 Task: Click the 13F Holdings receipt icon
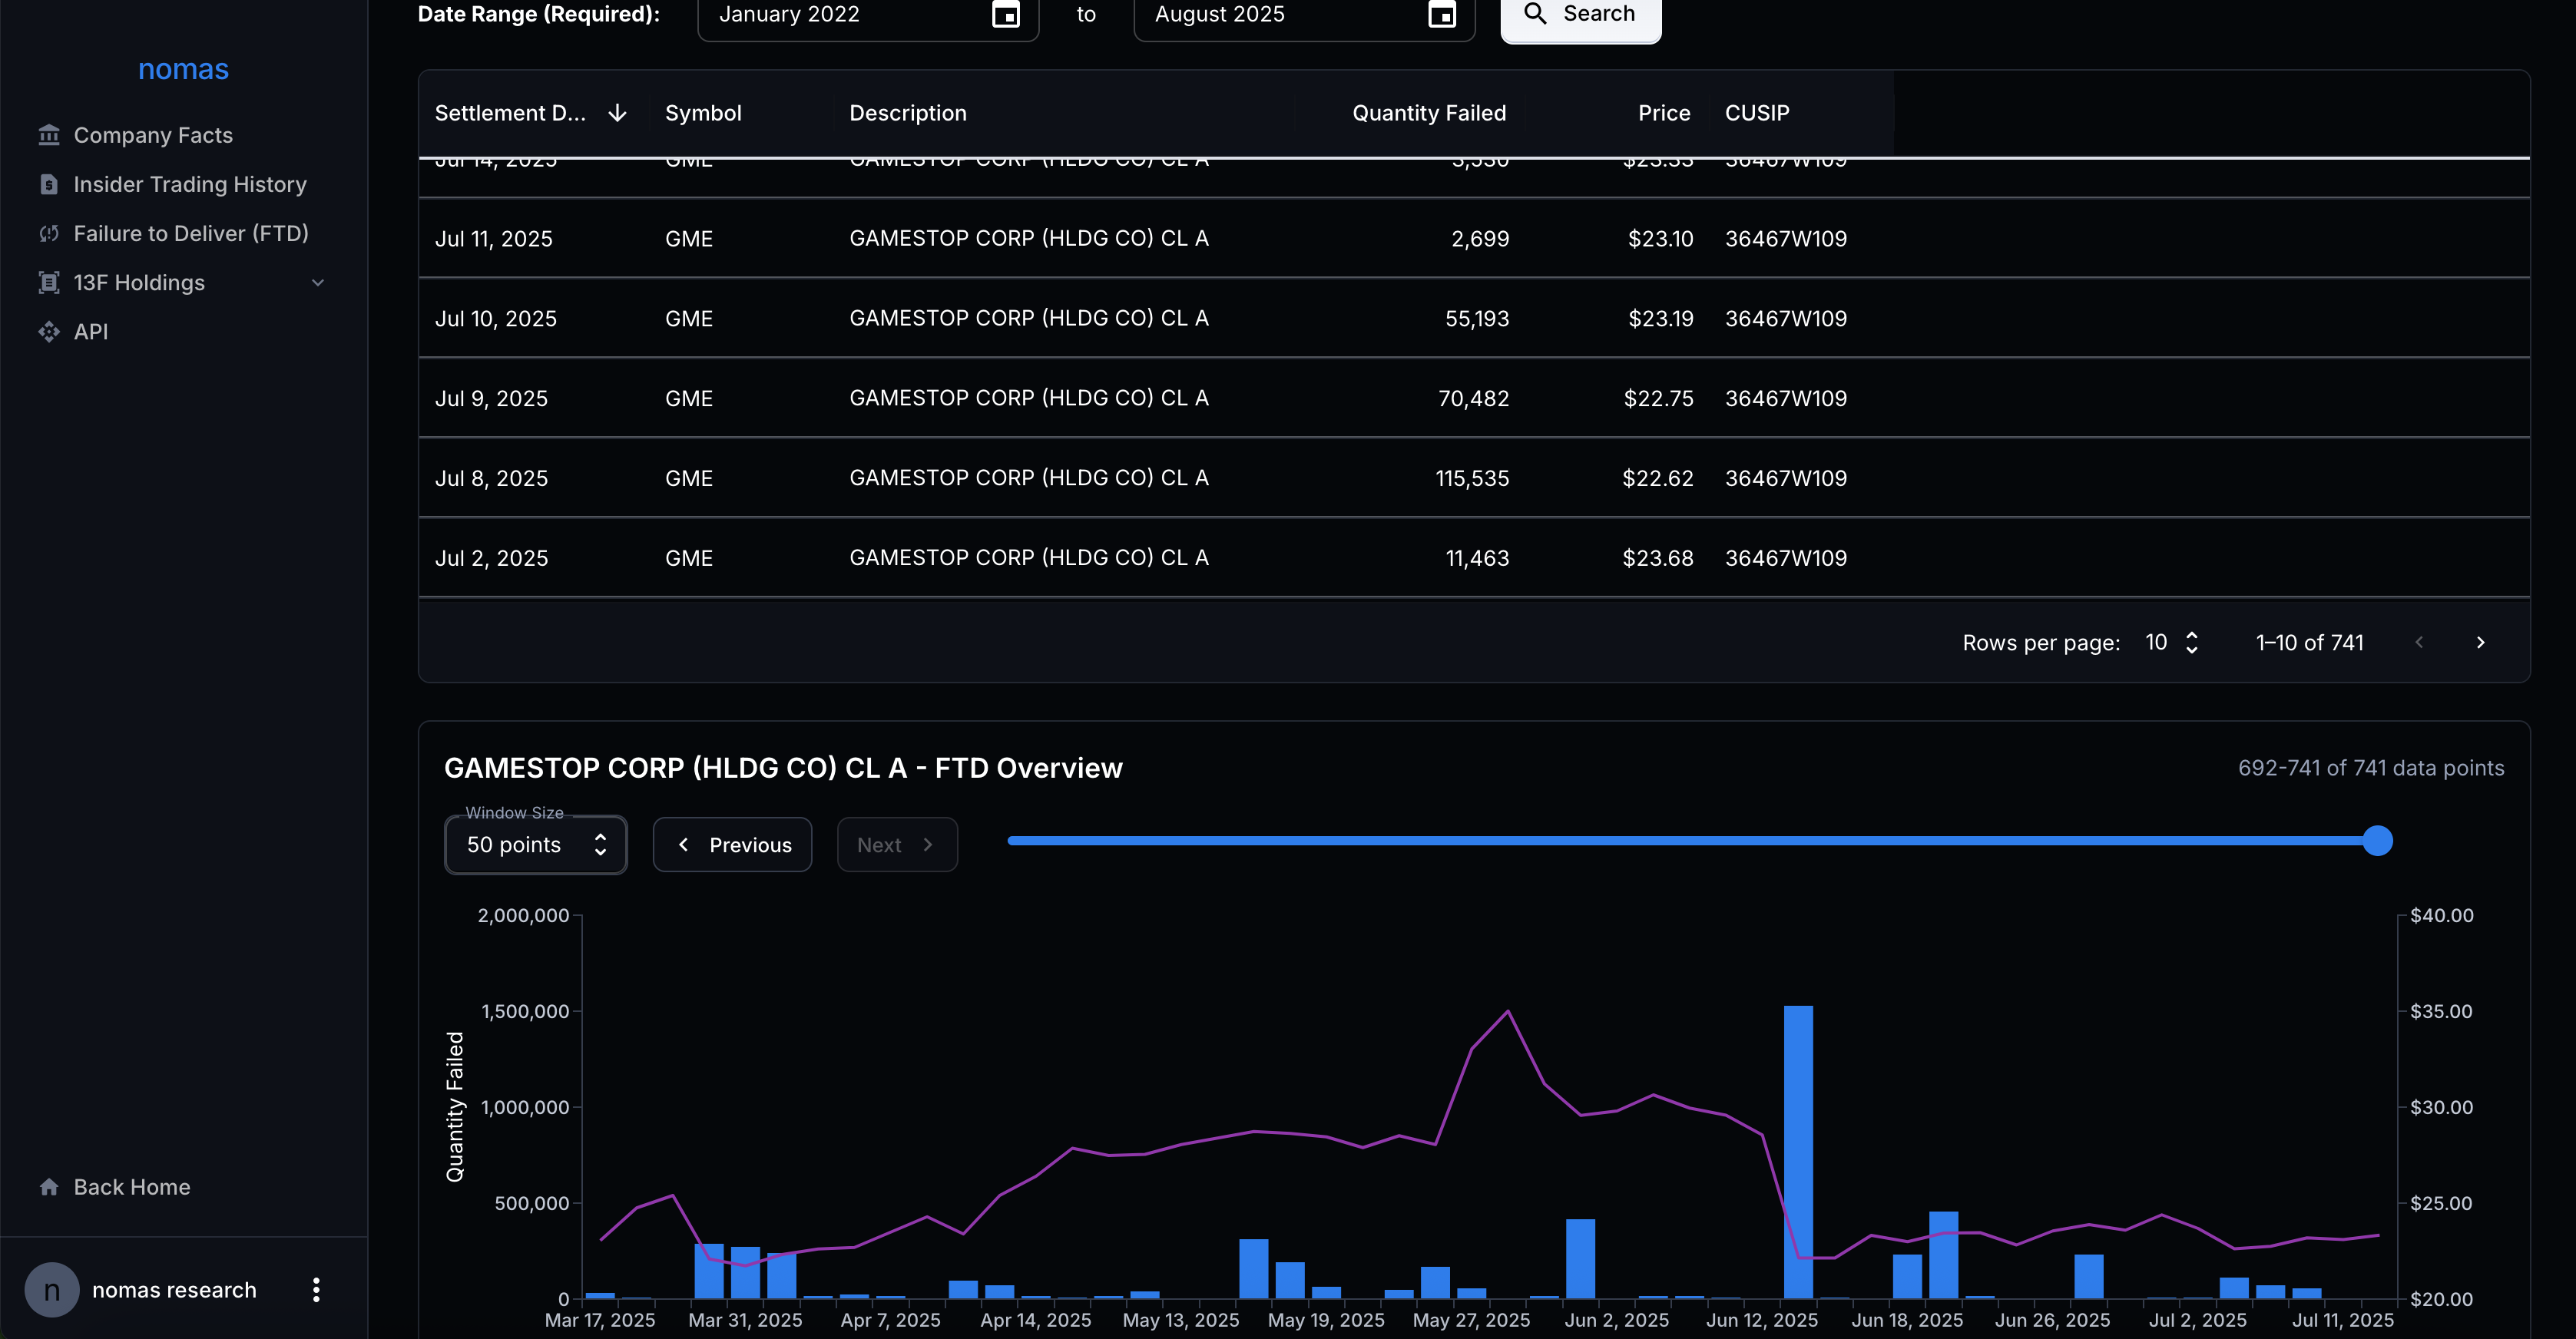[49, 282]
